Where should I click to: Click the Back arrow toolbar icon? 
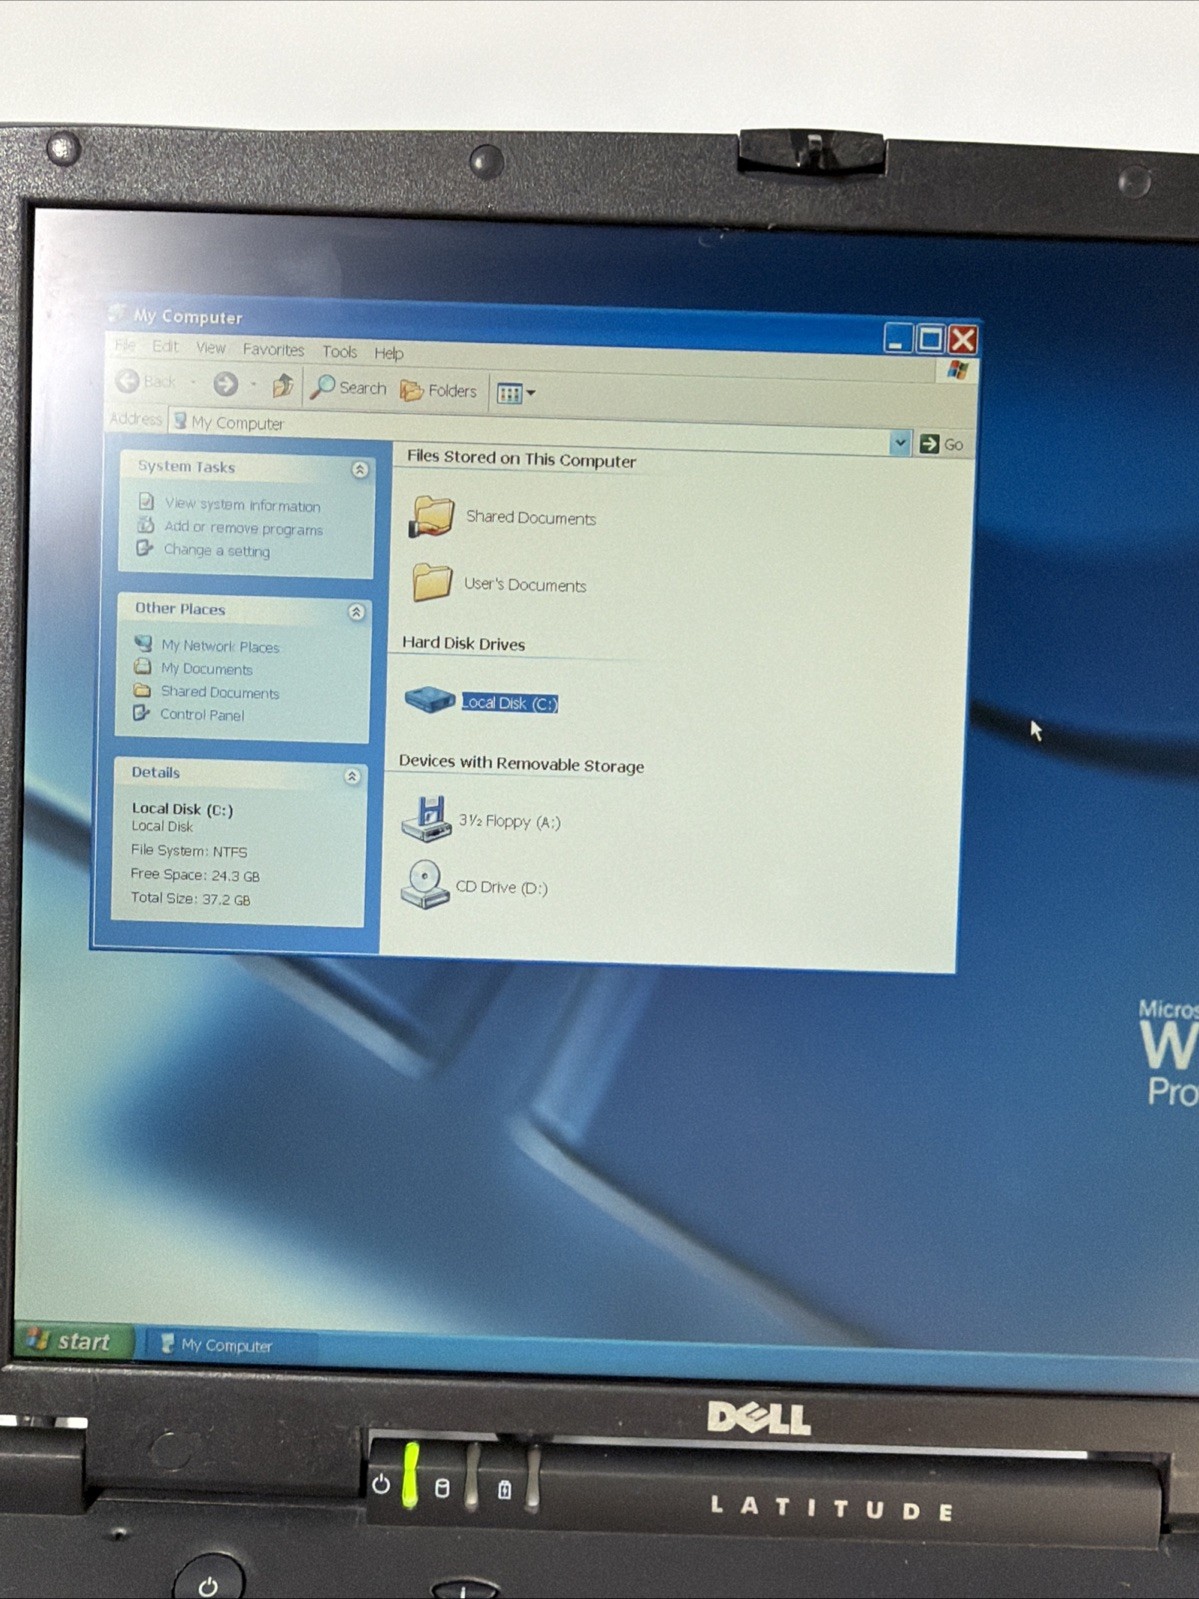tap(129, 381)
